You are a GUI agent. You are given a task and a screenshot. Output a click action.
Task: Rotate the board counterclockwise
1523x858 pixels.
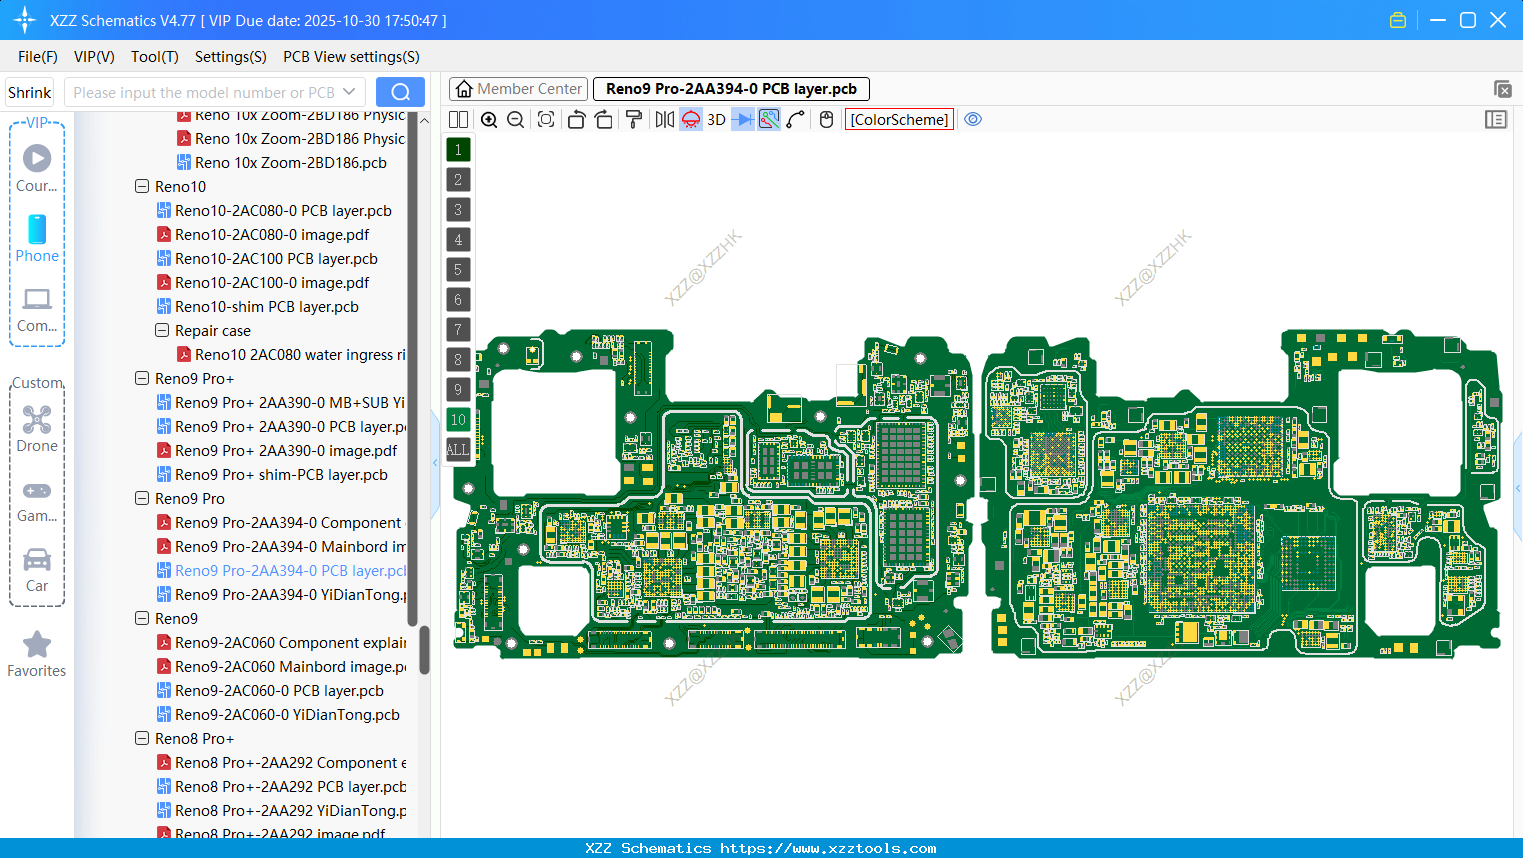[x=576, y=120]
